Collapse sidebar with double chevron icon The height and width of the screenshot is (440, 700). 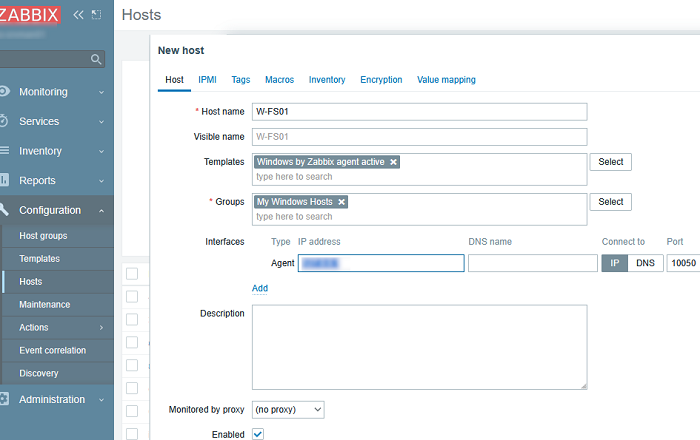(78, 15)
